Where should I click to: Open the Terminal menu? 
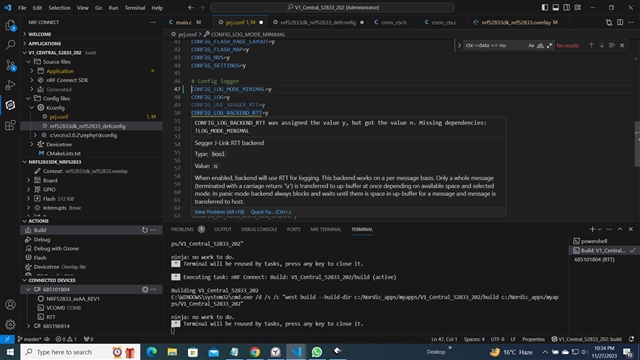[x=135, y=8]
